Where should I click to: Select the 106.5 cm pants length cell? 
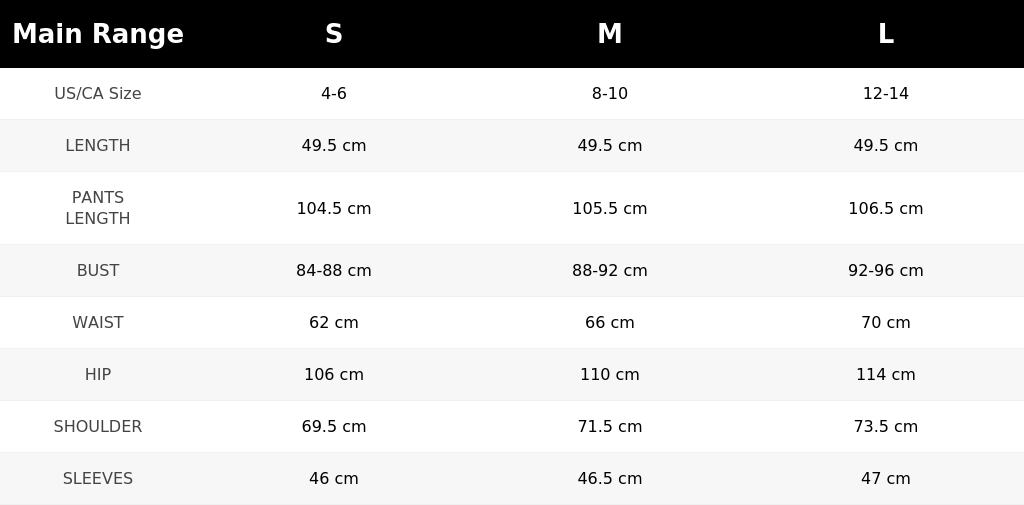pyautogui.click(x=886, y=208)
